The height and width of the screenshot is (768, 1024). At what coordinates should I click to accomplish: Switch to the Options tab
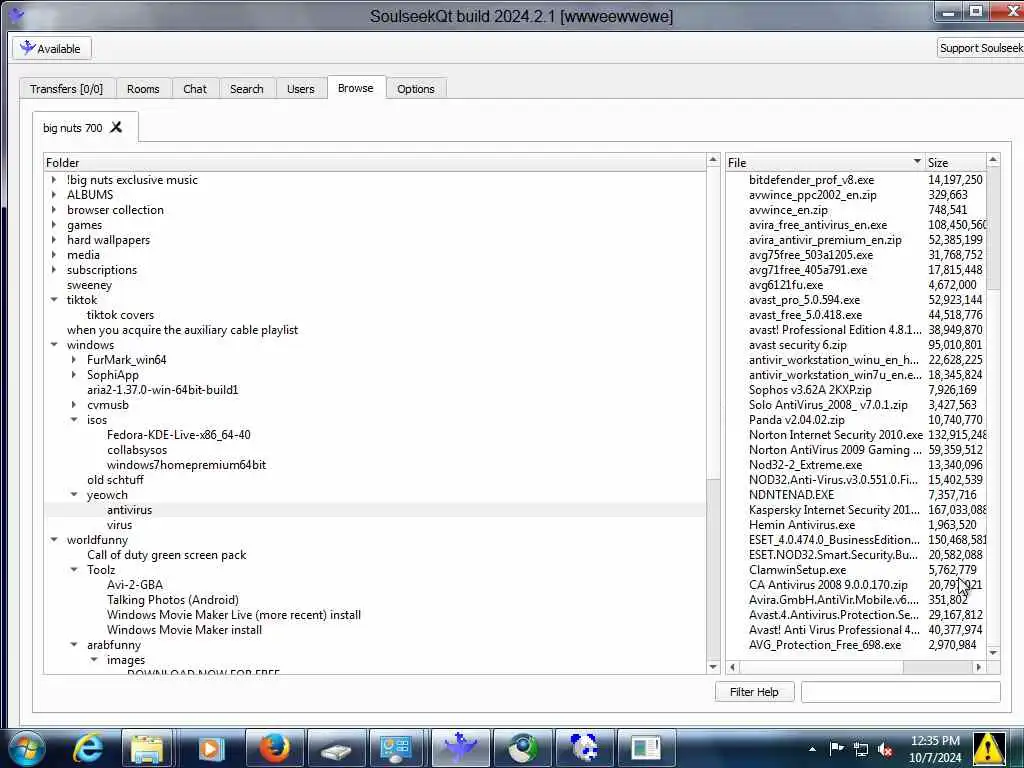pyautogui.click(x=415, y=89)
